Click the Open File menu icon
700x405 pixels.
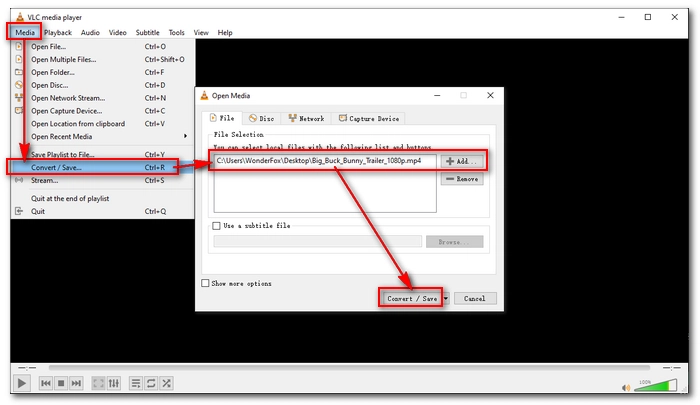(x=19, y=46)
